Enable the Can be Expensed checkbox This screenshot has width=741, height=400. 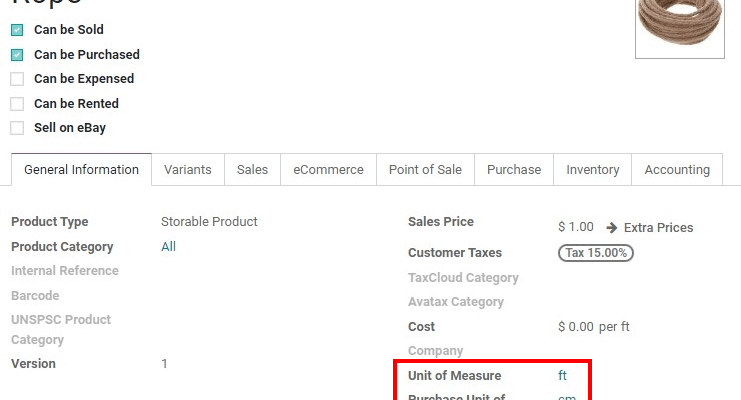[17, 79]
